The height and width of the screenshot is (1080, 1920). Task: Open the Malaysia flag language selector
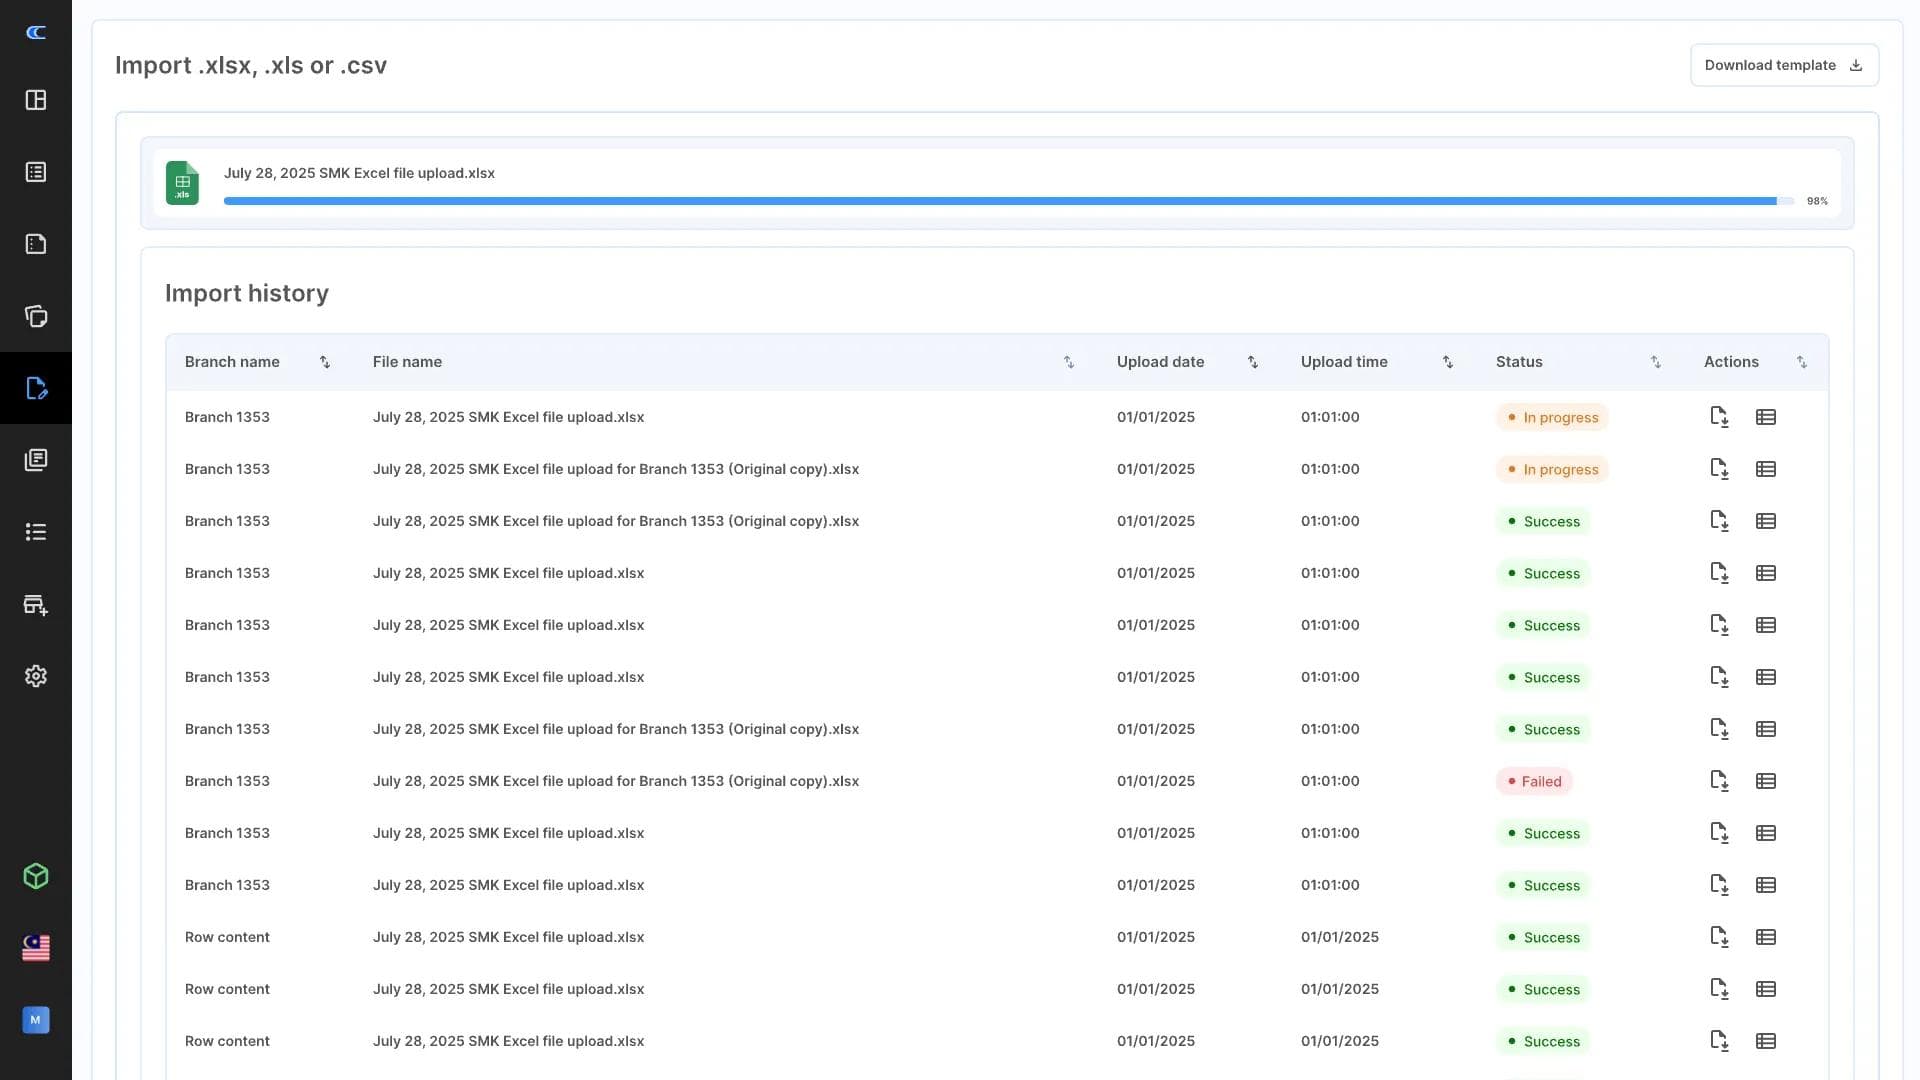pos(36,948)
